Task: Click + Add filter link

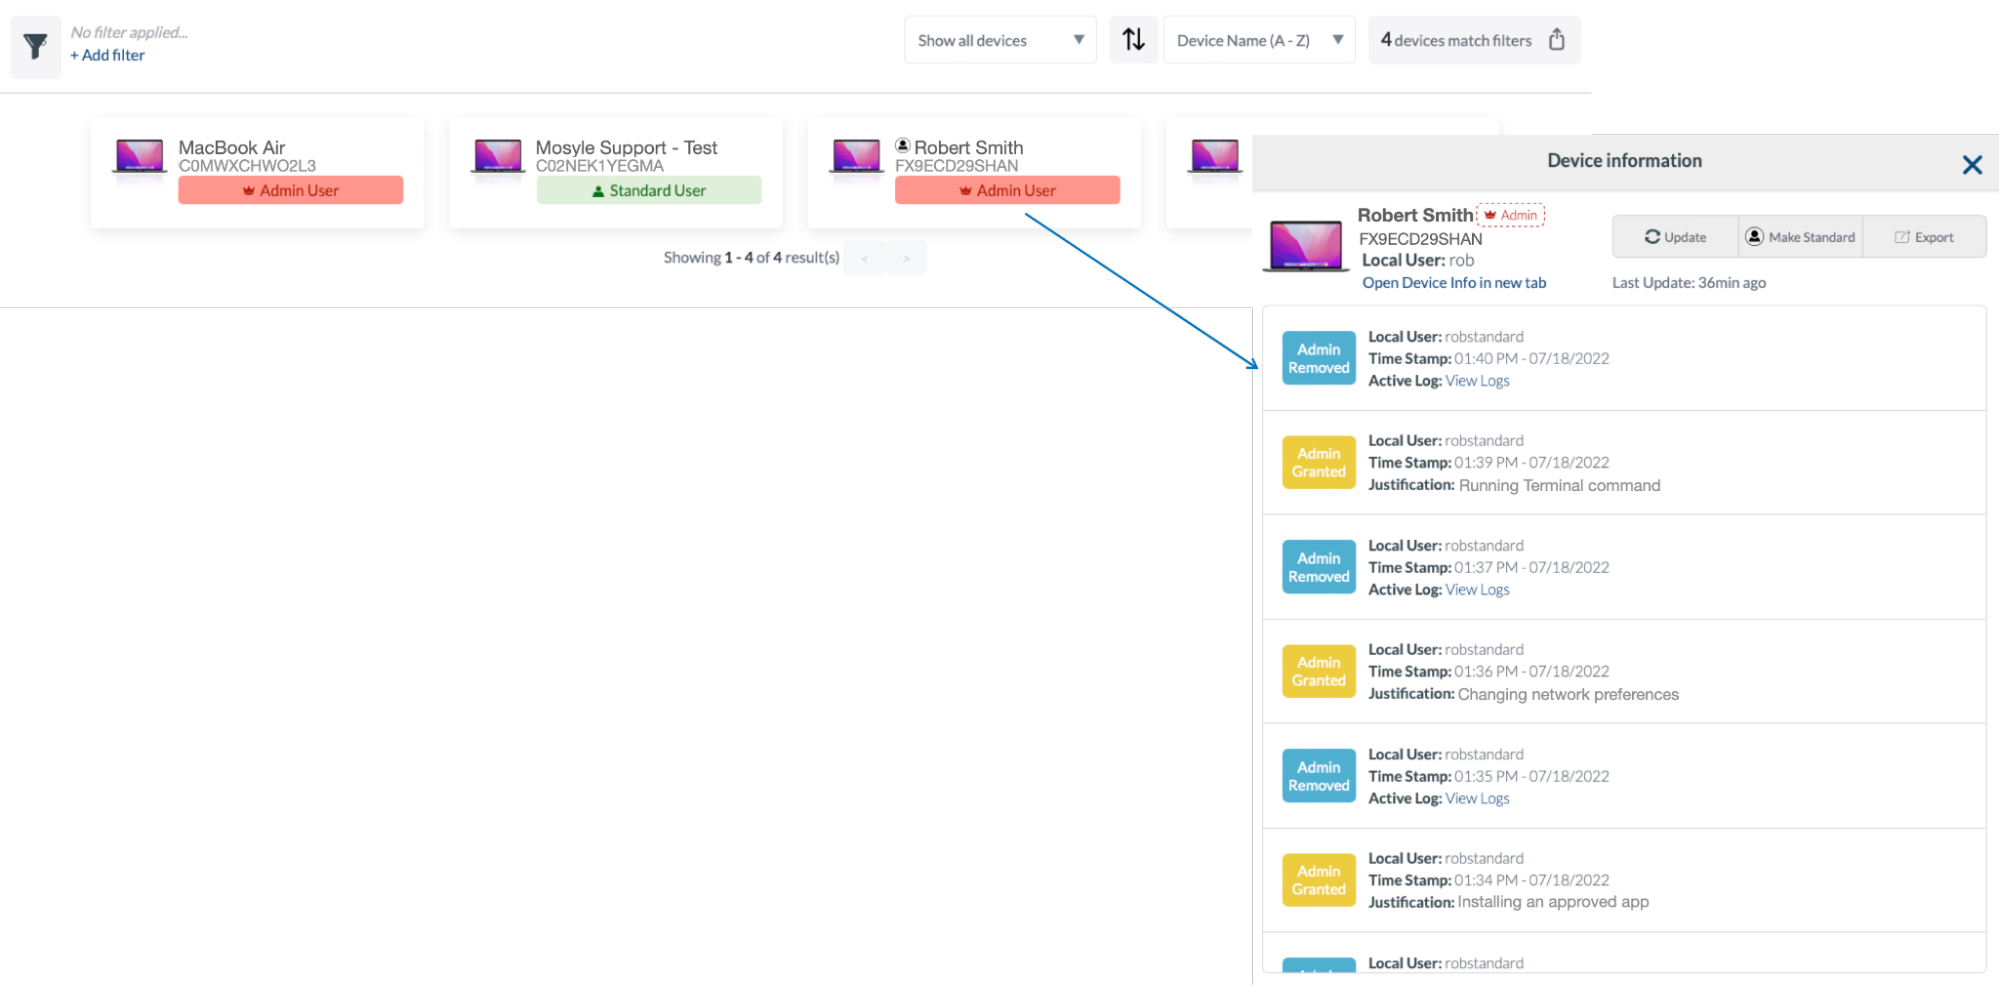Action: [107, 55]
